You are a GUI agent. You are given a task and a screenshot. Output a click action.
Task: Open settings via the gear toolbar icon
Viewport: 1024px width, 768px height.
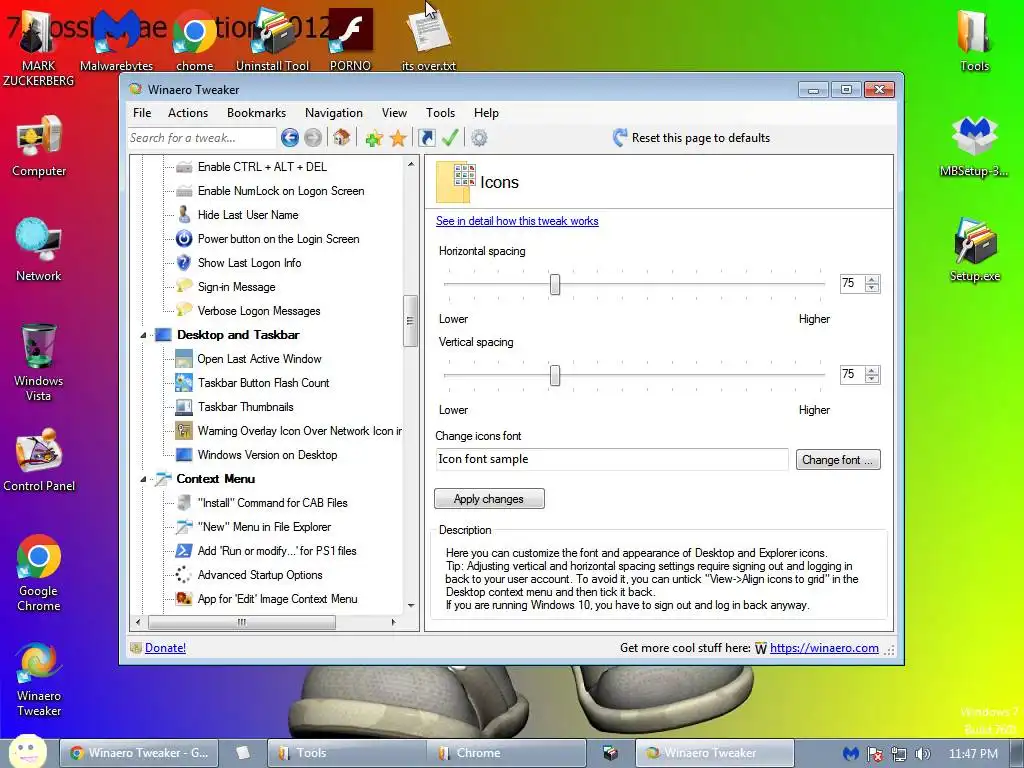479,138
